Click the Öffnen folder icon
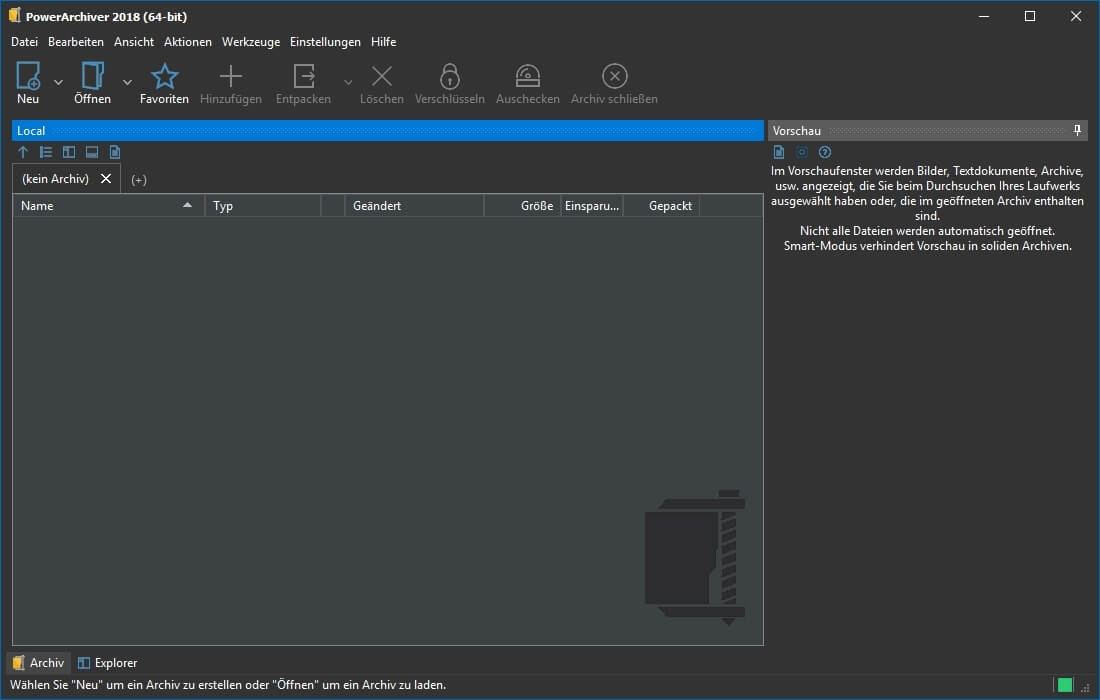The width and height of the screenshot is (1100, 700). point(92,76)
